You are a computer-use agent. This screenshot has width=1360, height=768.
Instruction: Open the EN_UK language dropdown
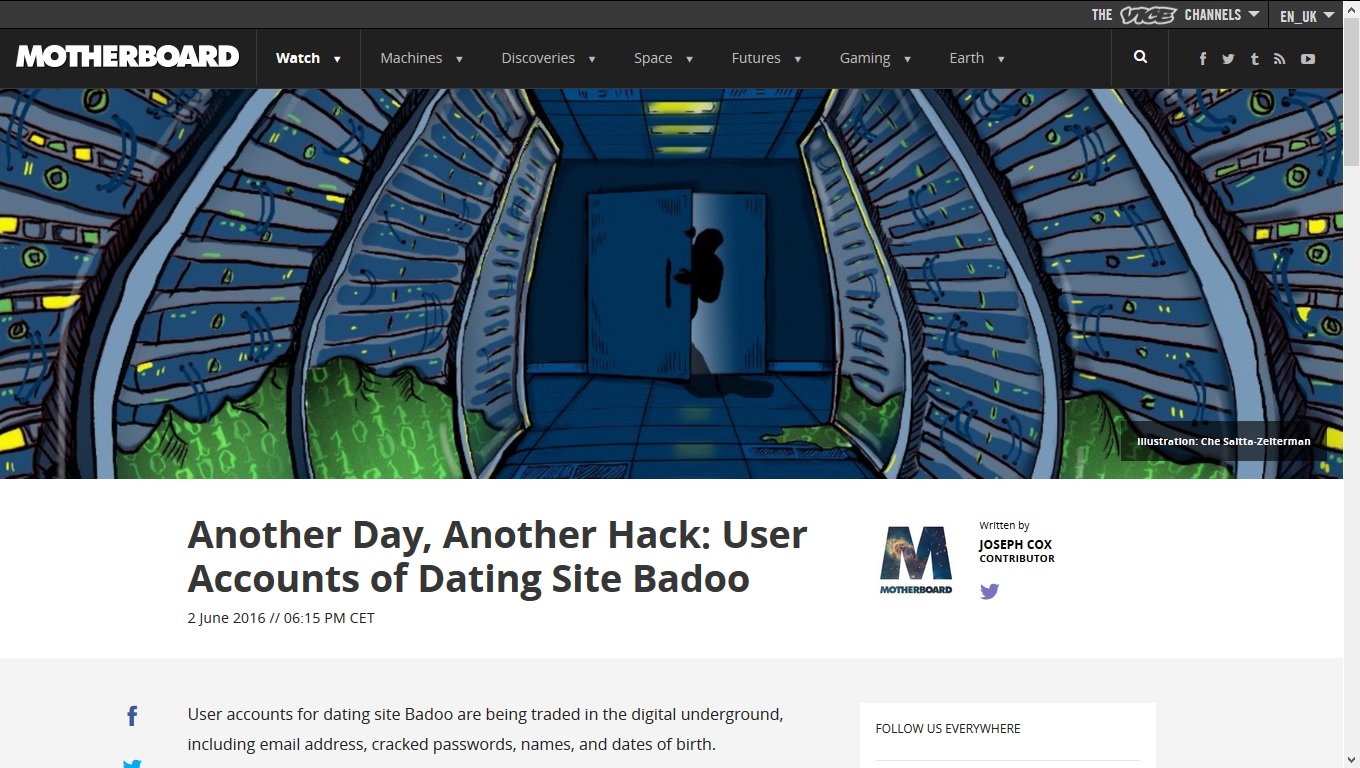click(1307, 15)
